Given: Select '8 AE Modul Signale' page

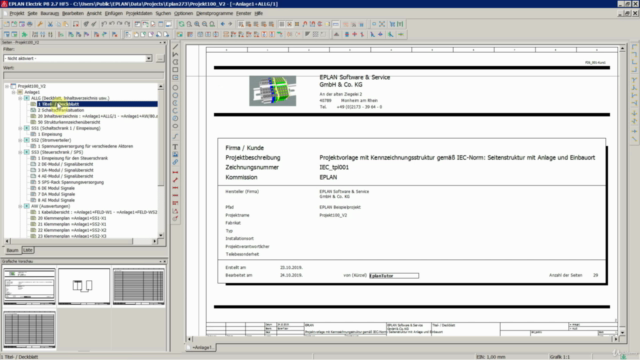Looking at the screenshot, I should tap(56, 200).
